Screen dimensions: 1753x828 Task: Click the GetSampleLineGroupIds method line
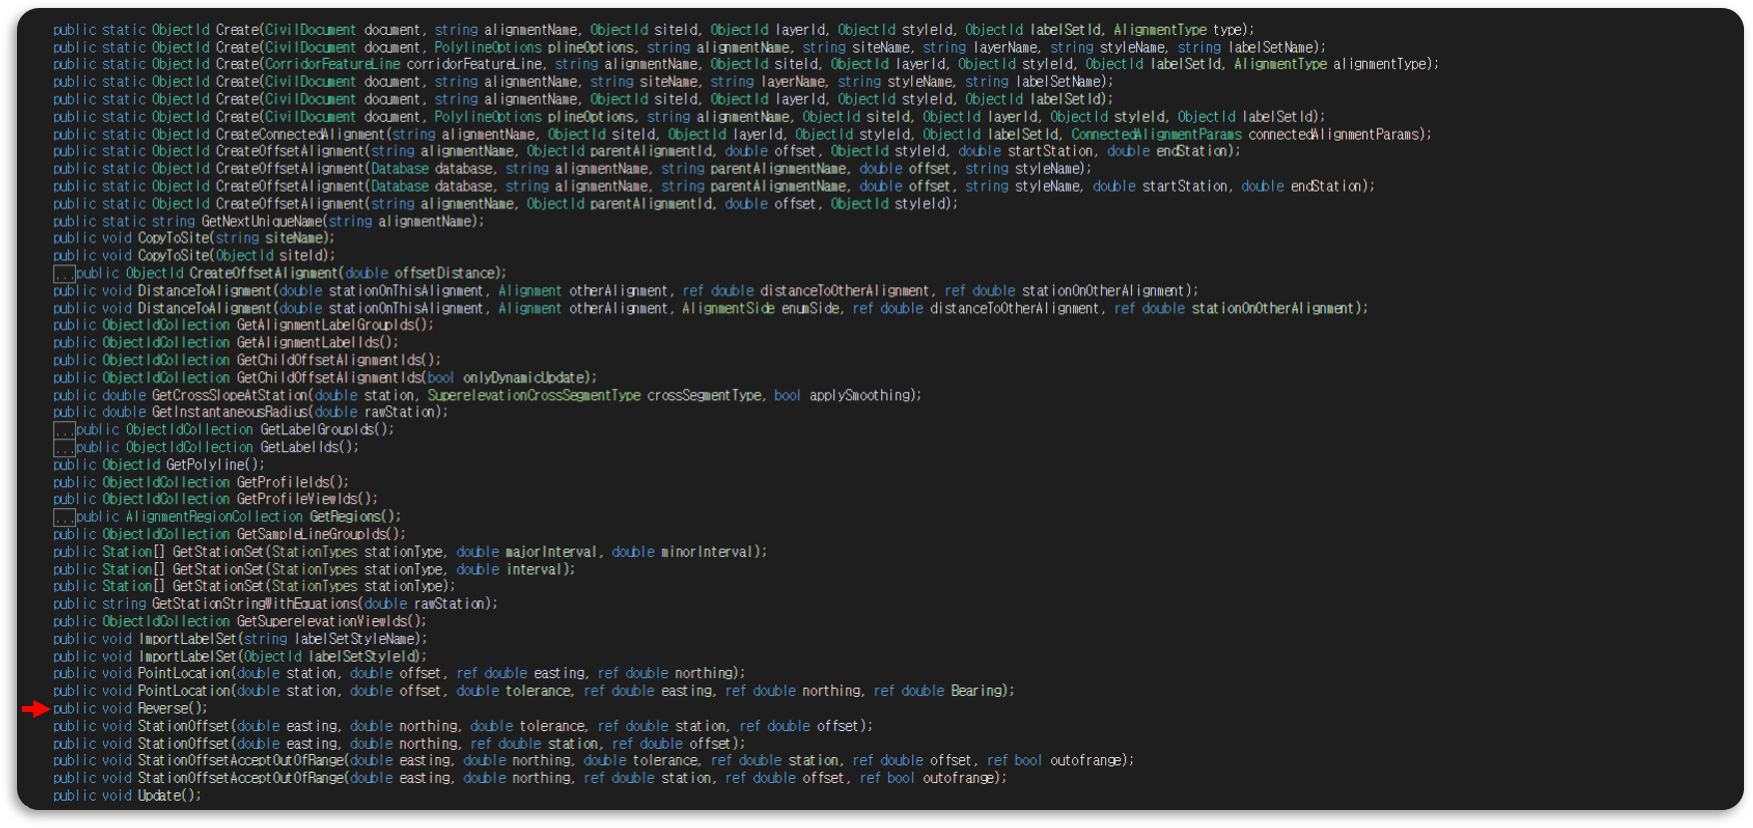tap(229, 534)
